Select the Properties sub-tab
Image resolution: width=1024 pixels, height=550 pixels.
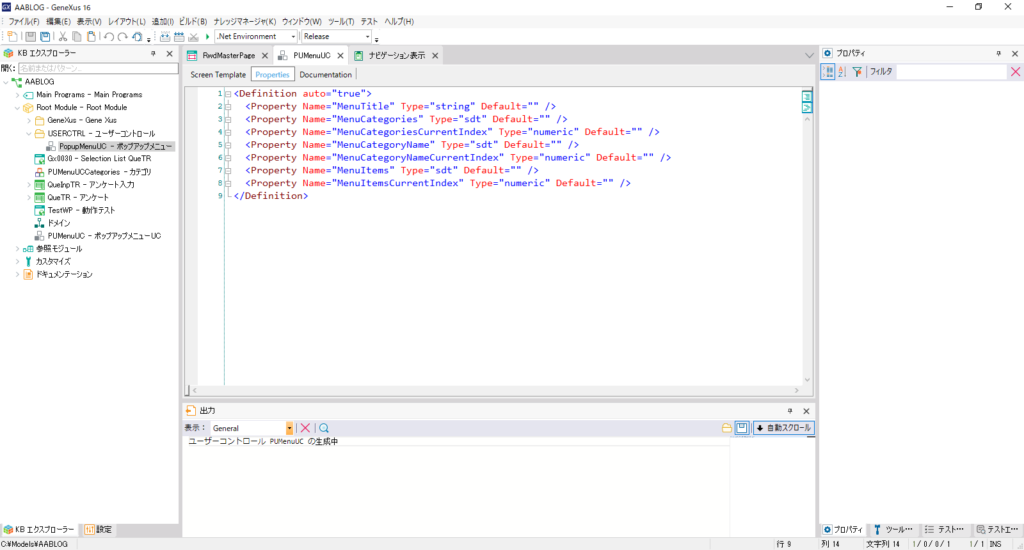[x=272, y=74]
